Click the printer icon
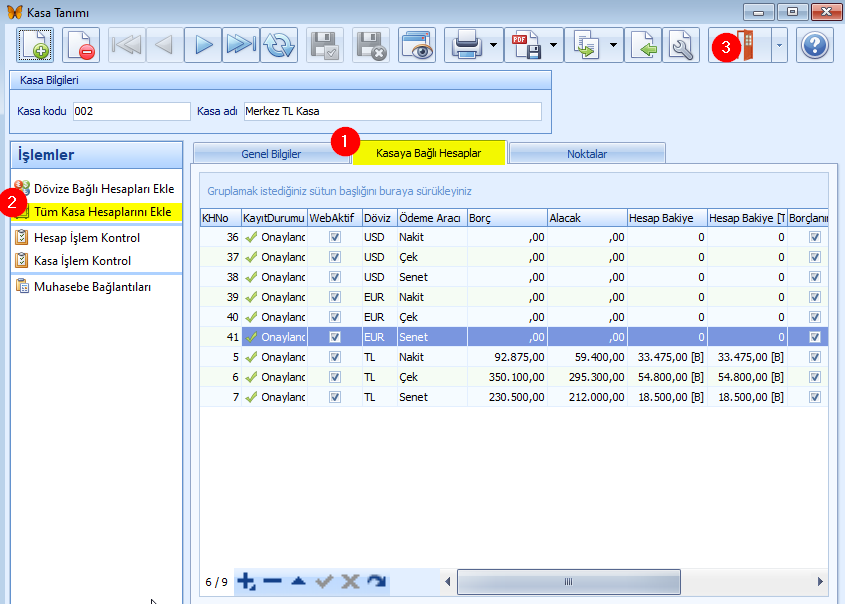845x604 pixels. coord(466,45)
